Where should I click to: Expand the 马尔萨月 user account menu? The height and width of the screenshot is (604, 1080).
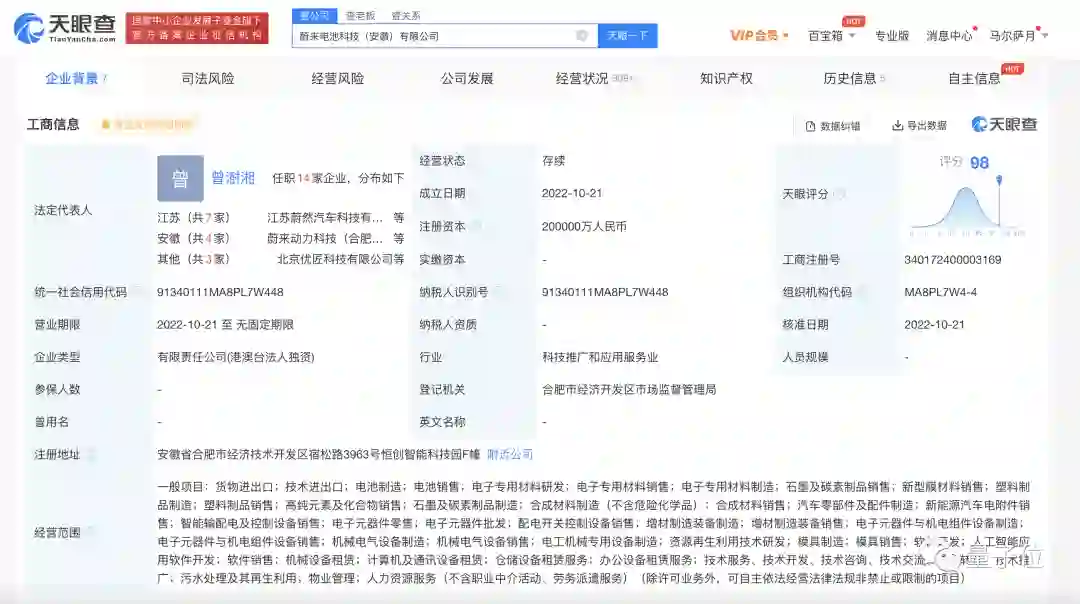click(x=1018, y=36)
